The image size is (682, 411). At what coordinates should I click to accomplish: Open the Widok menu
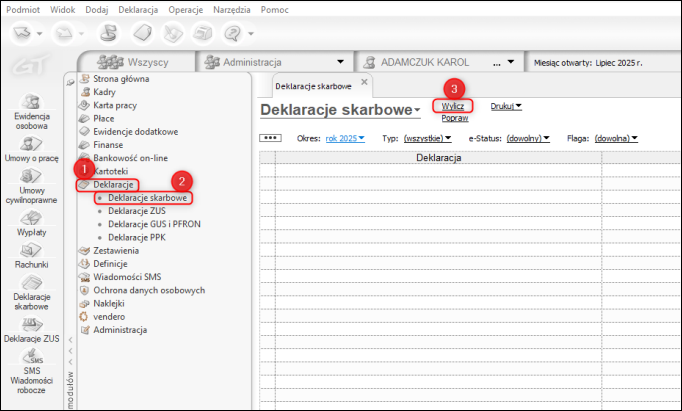63,10
